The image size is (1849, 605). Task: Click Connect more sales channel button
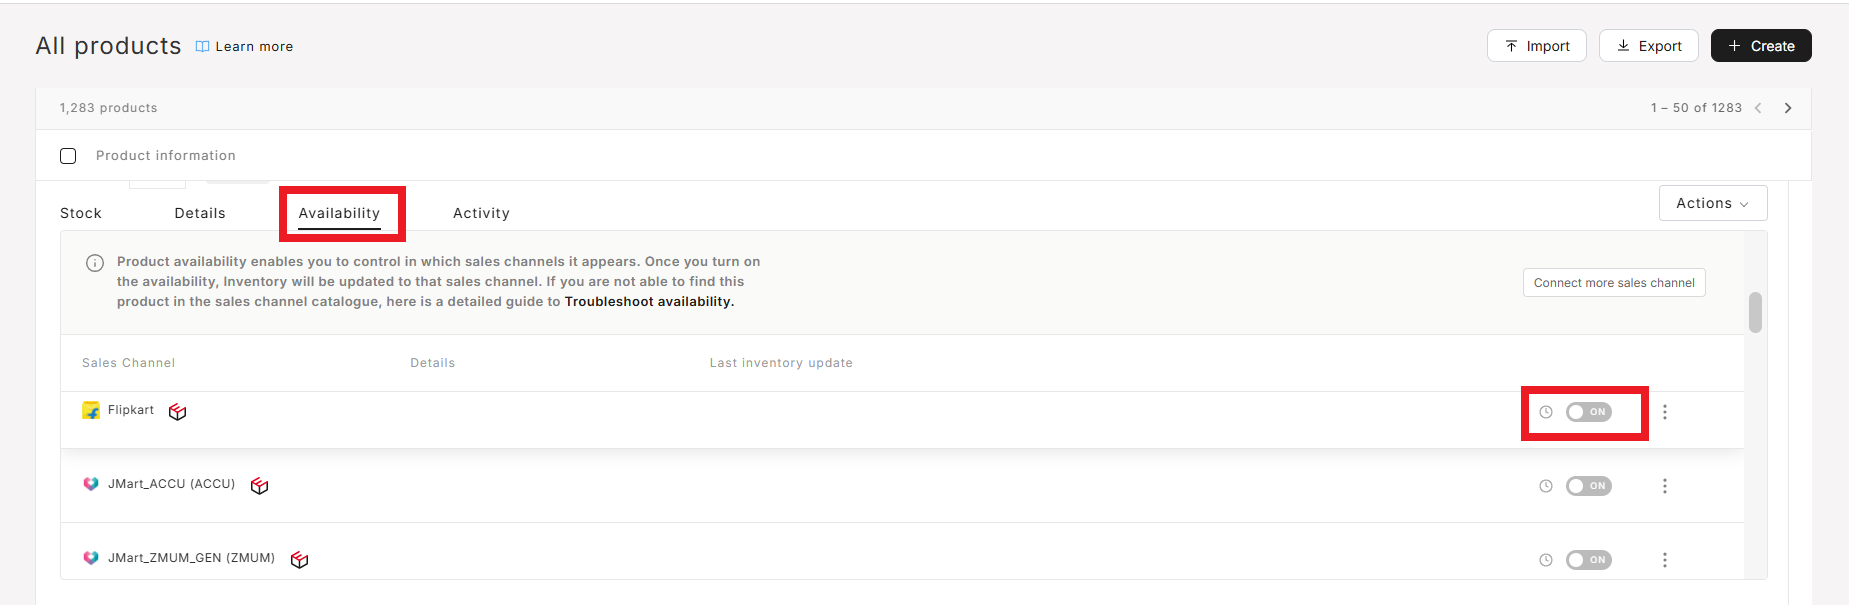1614,283
